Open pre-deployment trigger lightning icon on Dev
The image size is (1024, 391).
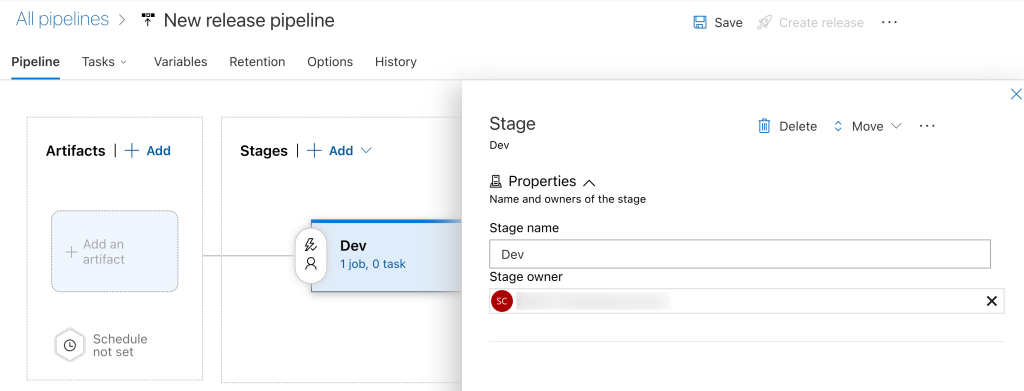[x=311, y=245]
